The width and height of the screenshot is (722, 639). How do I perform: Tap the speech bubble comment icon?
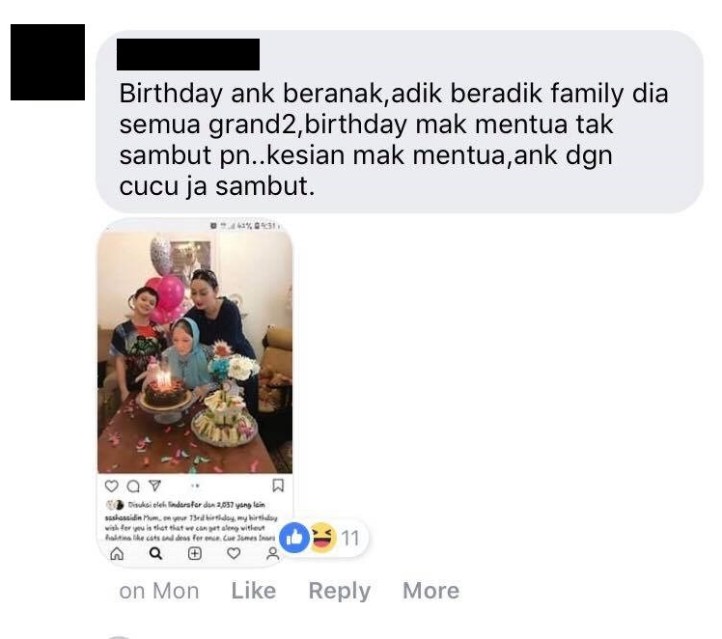point(133,486)
